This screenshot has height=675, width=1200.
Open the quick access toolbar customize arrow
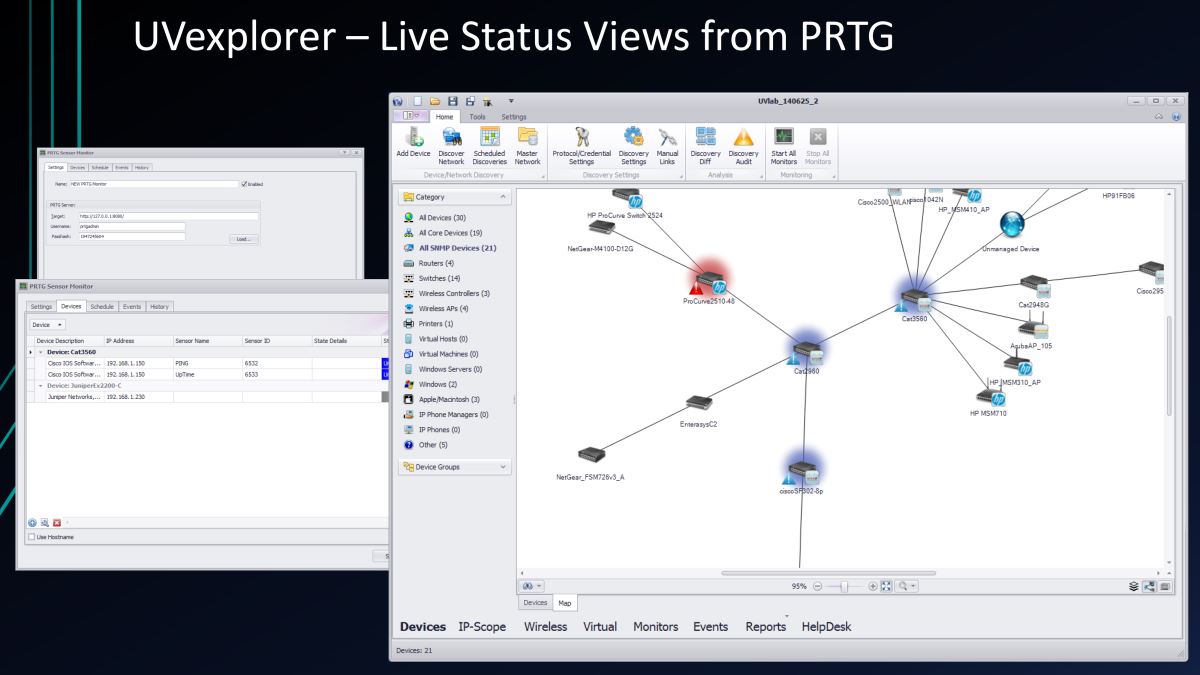pyautogui.click(x=512, y=102)
